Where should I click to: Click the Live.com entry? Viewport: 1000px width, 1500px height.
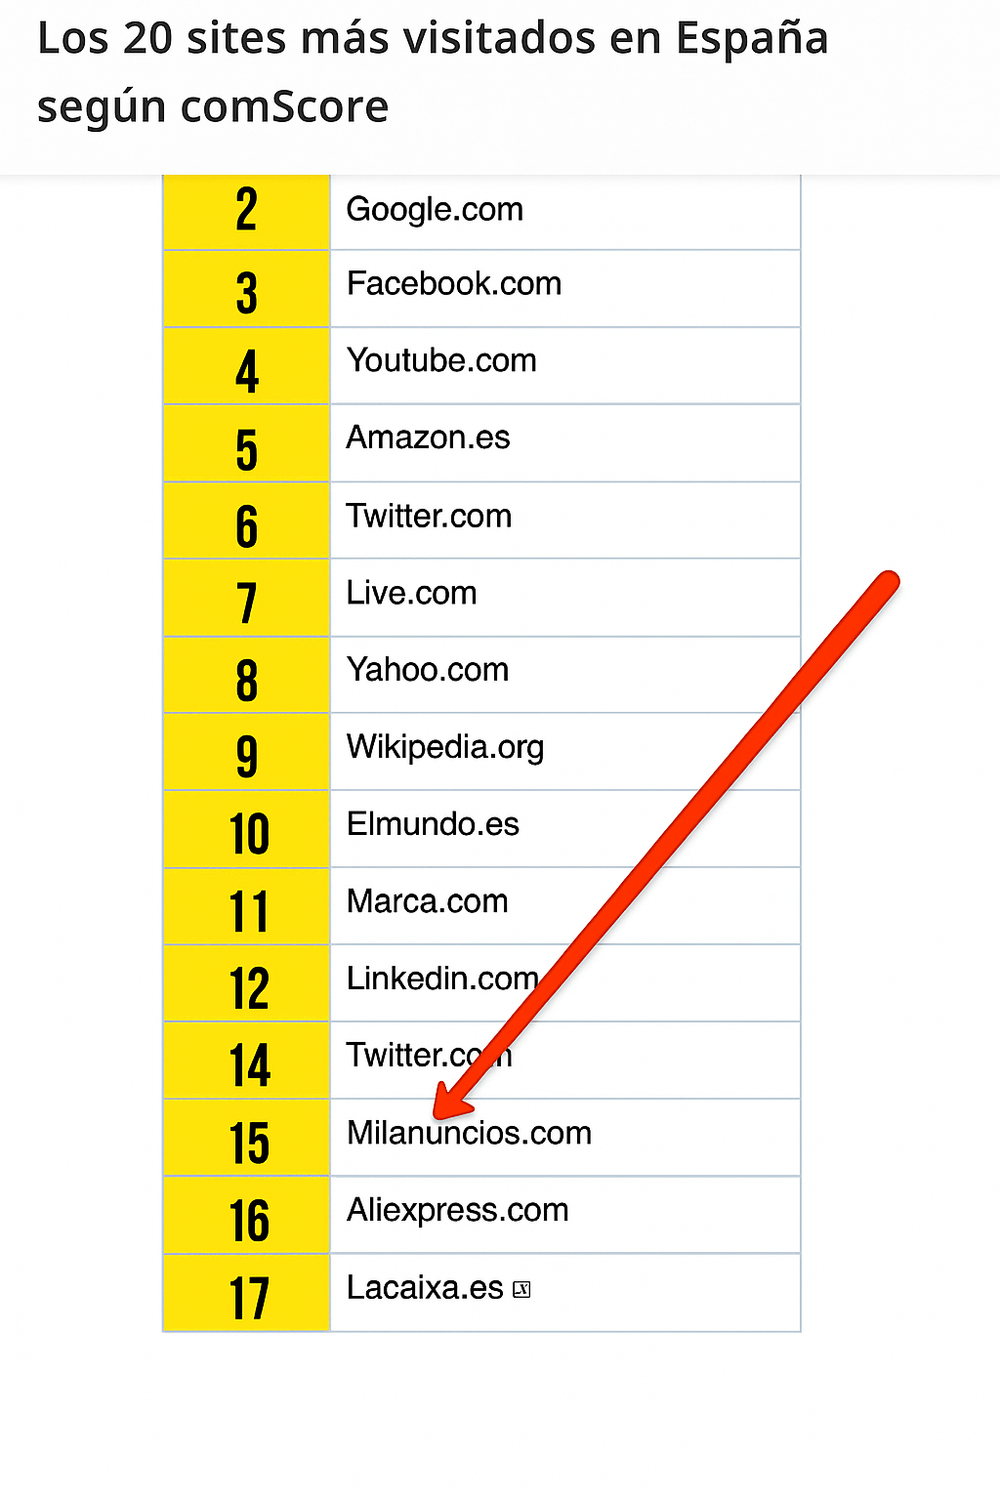click(x=411, y=593)
